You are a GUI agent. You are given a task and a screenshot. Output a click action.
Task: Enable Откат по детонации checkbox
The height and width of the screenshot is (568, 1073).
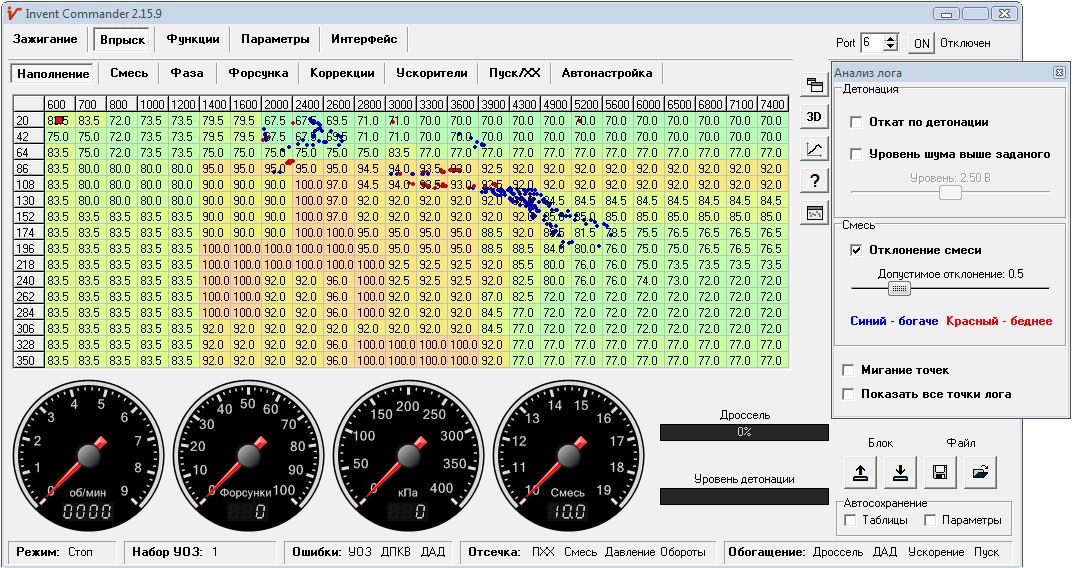856,122
